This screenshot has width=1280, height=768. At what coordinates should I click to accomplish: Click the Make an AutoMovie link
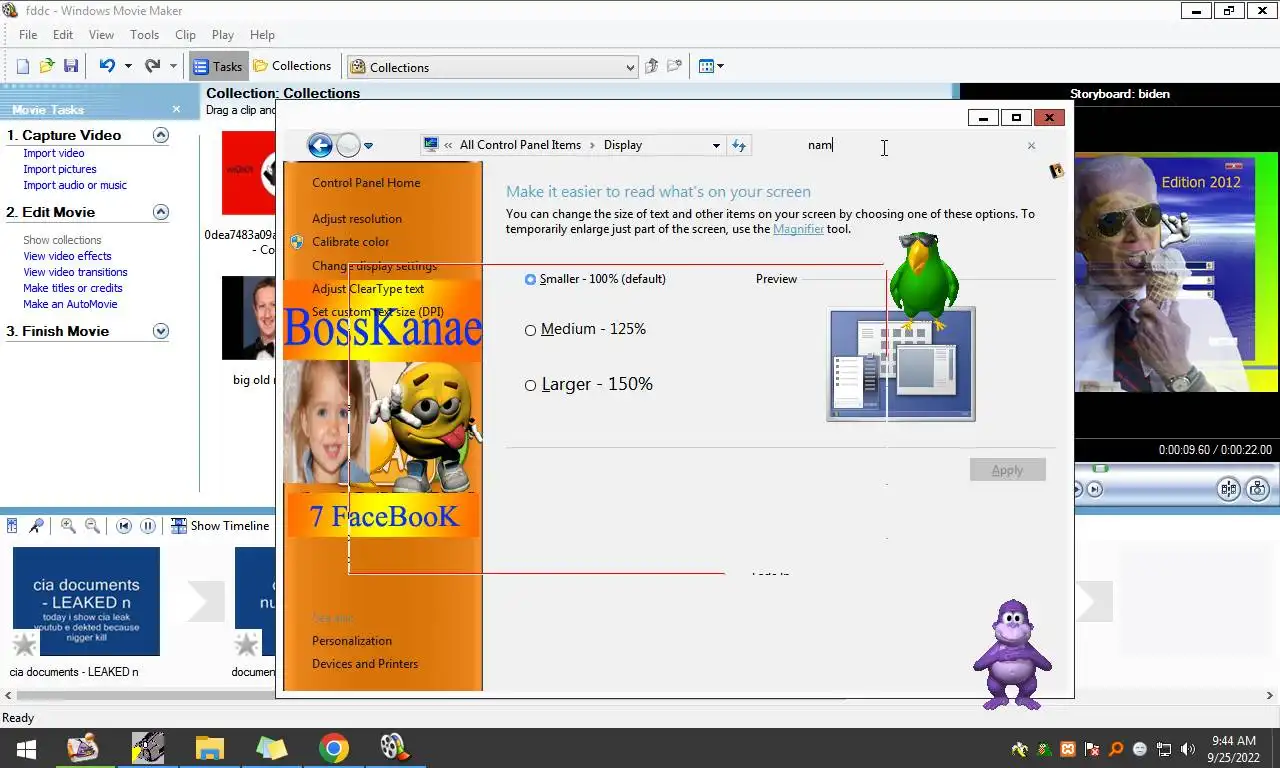70,304
